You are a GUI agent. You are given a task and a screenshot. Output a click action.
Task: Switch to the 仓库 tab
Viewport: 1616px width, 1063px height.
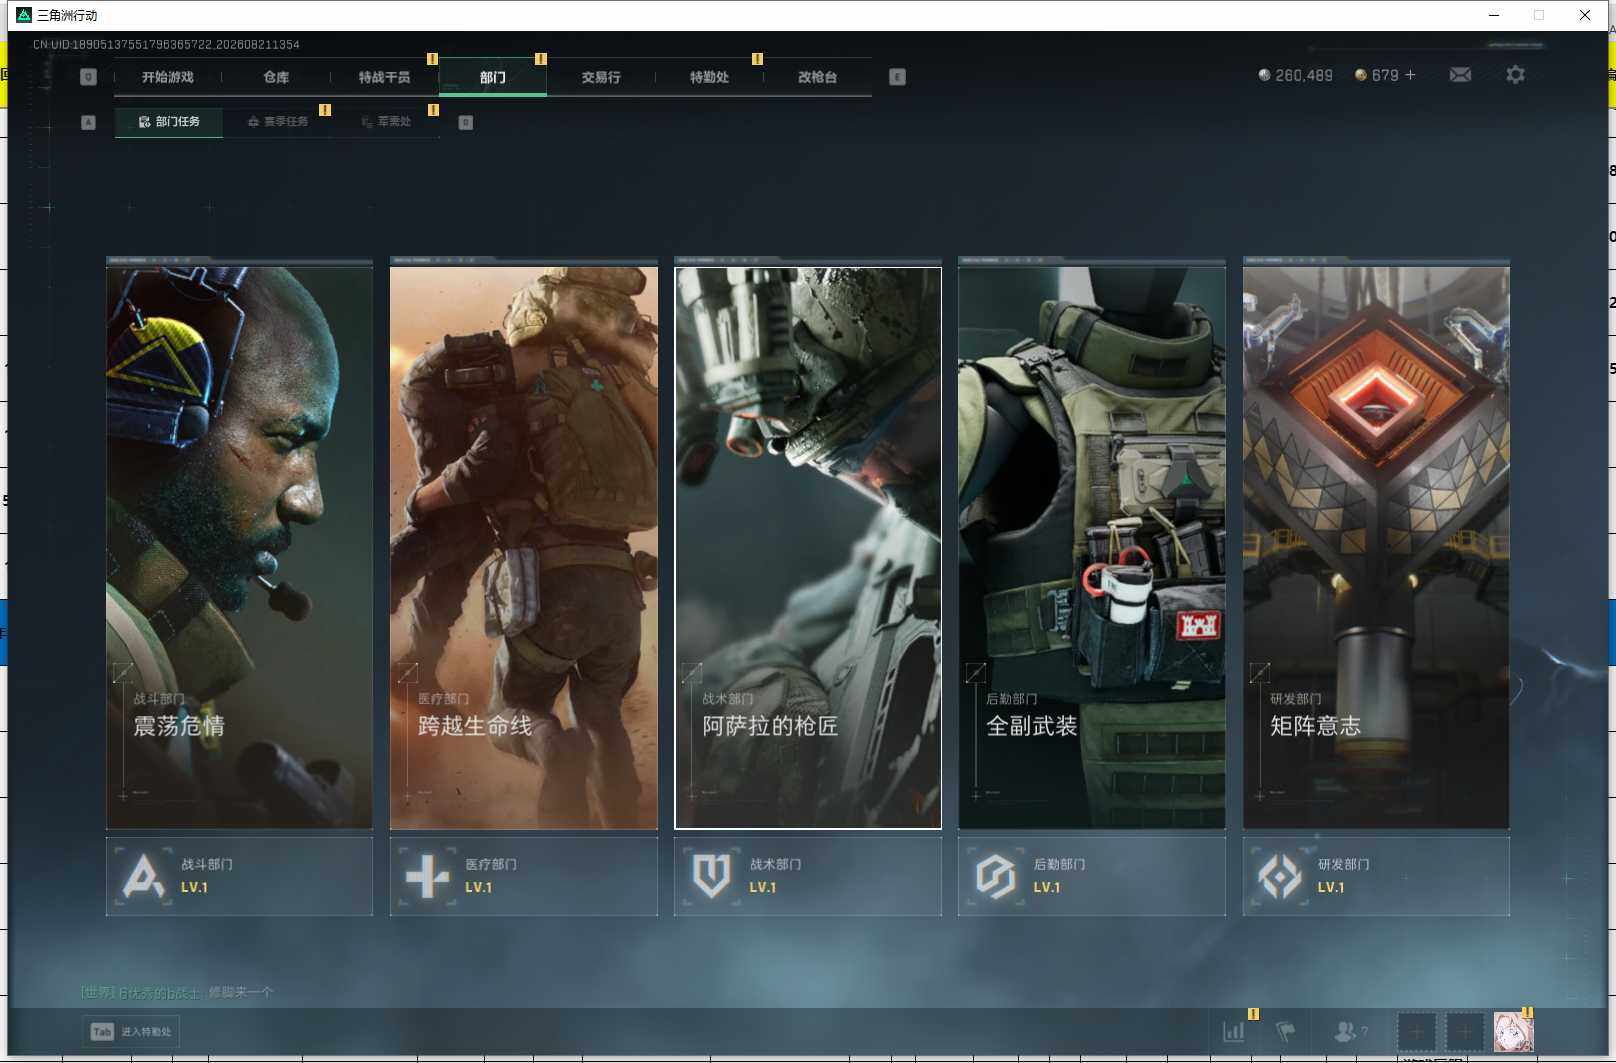click(276, 77)
